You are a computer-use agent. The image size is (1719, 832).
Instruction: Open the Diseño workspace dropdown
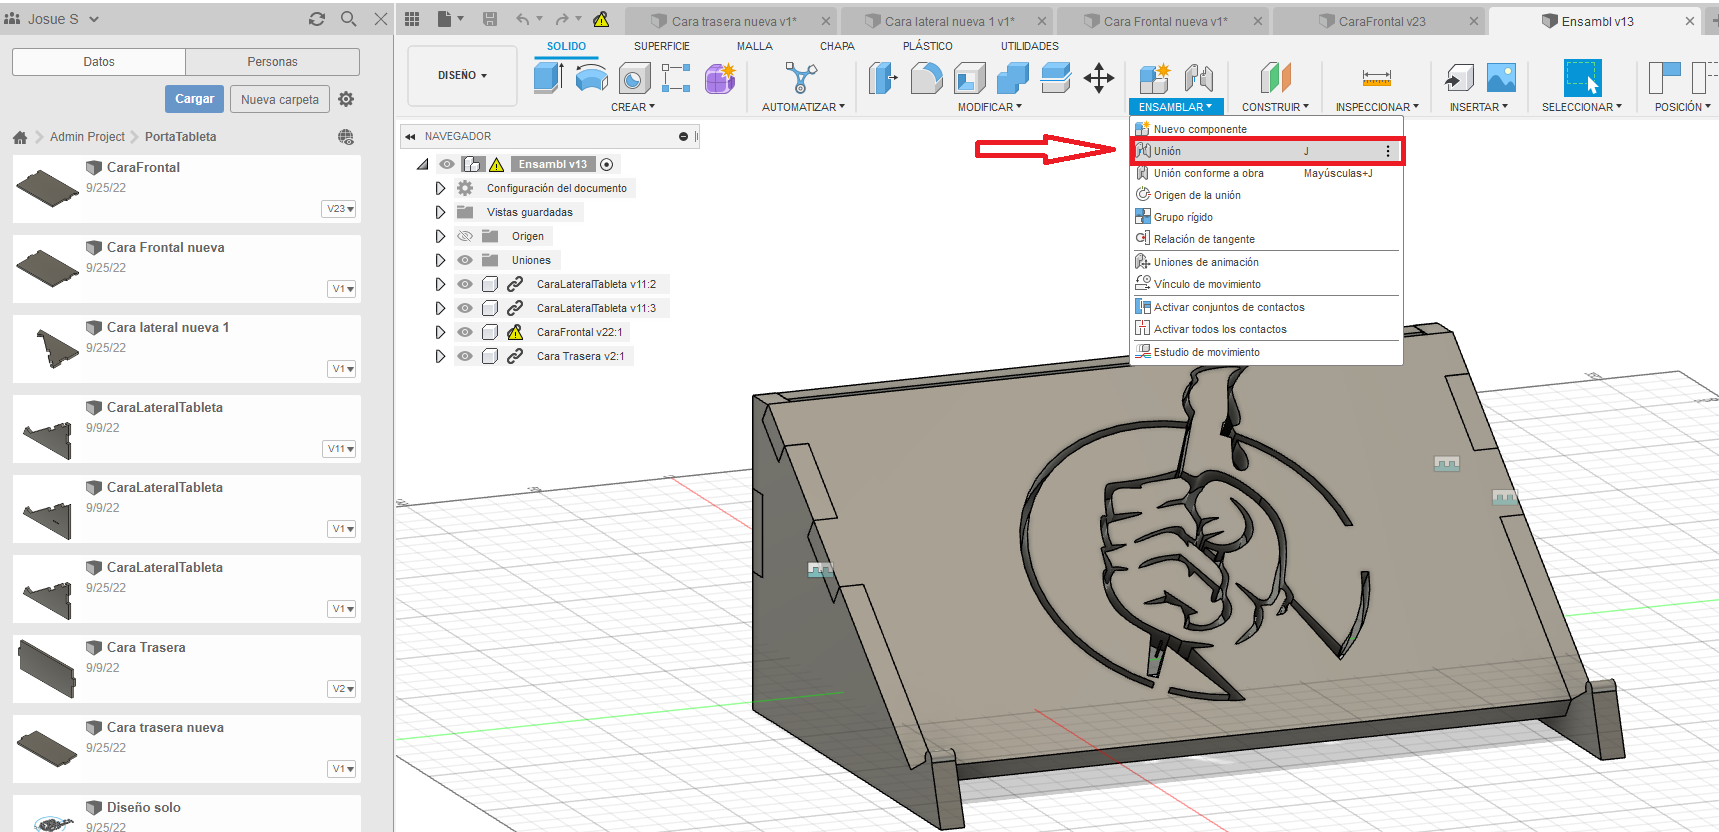coord(462,75)
